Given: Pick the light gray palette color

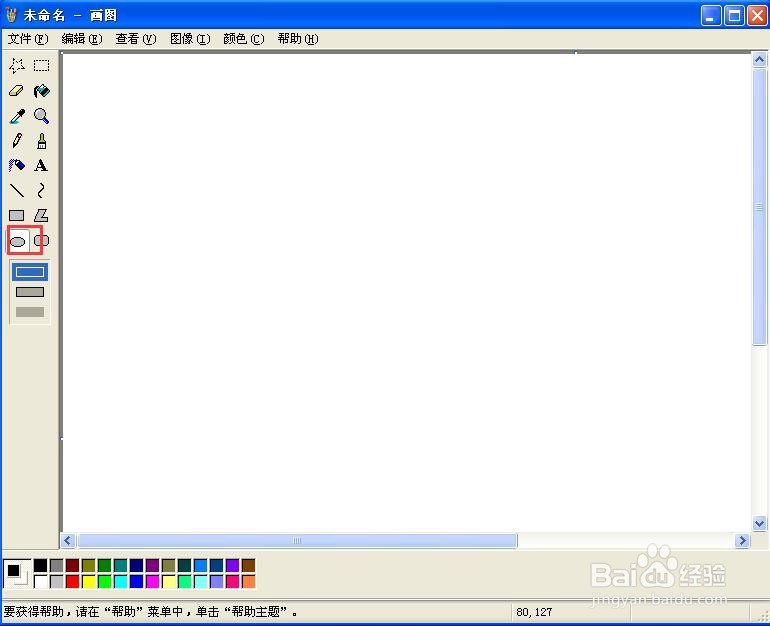Looking at the screenshot, I should coord(57,582).
